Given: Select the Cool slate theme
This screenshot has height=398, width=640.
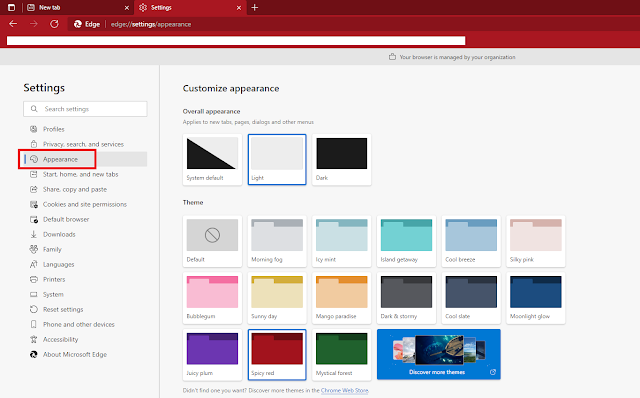Looking at the screenshot, I should 471,298.
